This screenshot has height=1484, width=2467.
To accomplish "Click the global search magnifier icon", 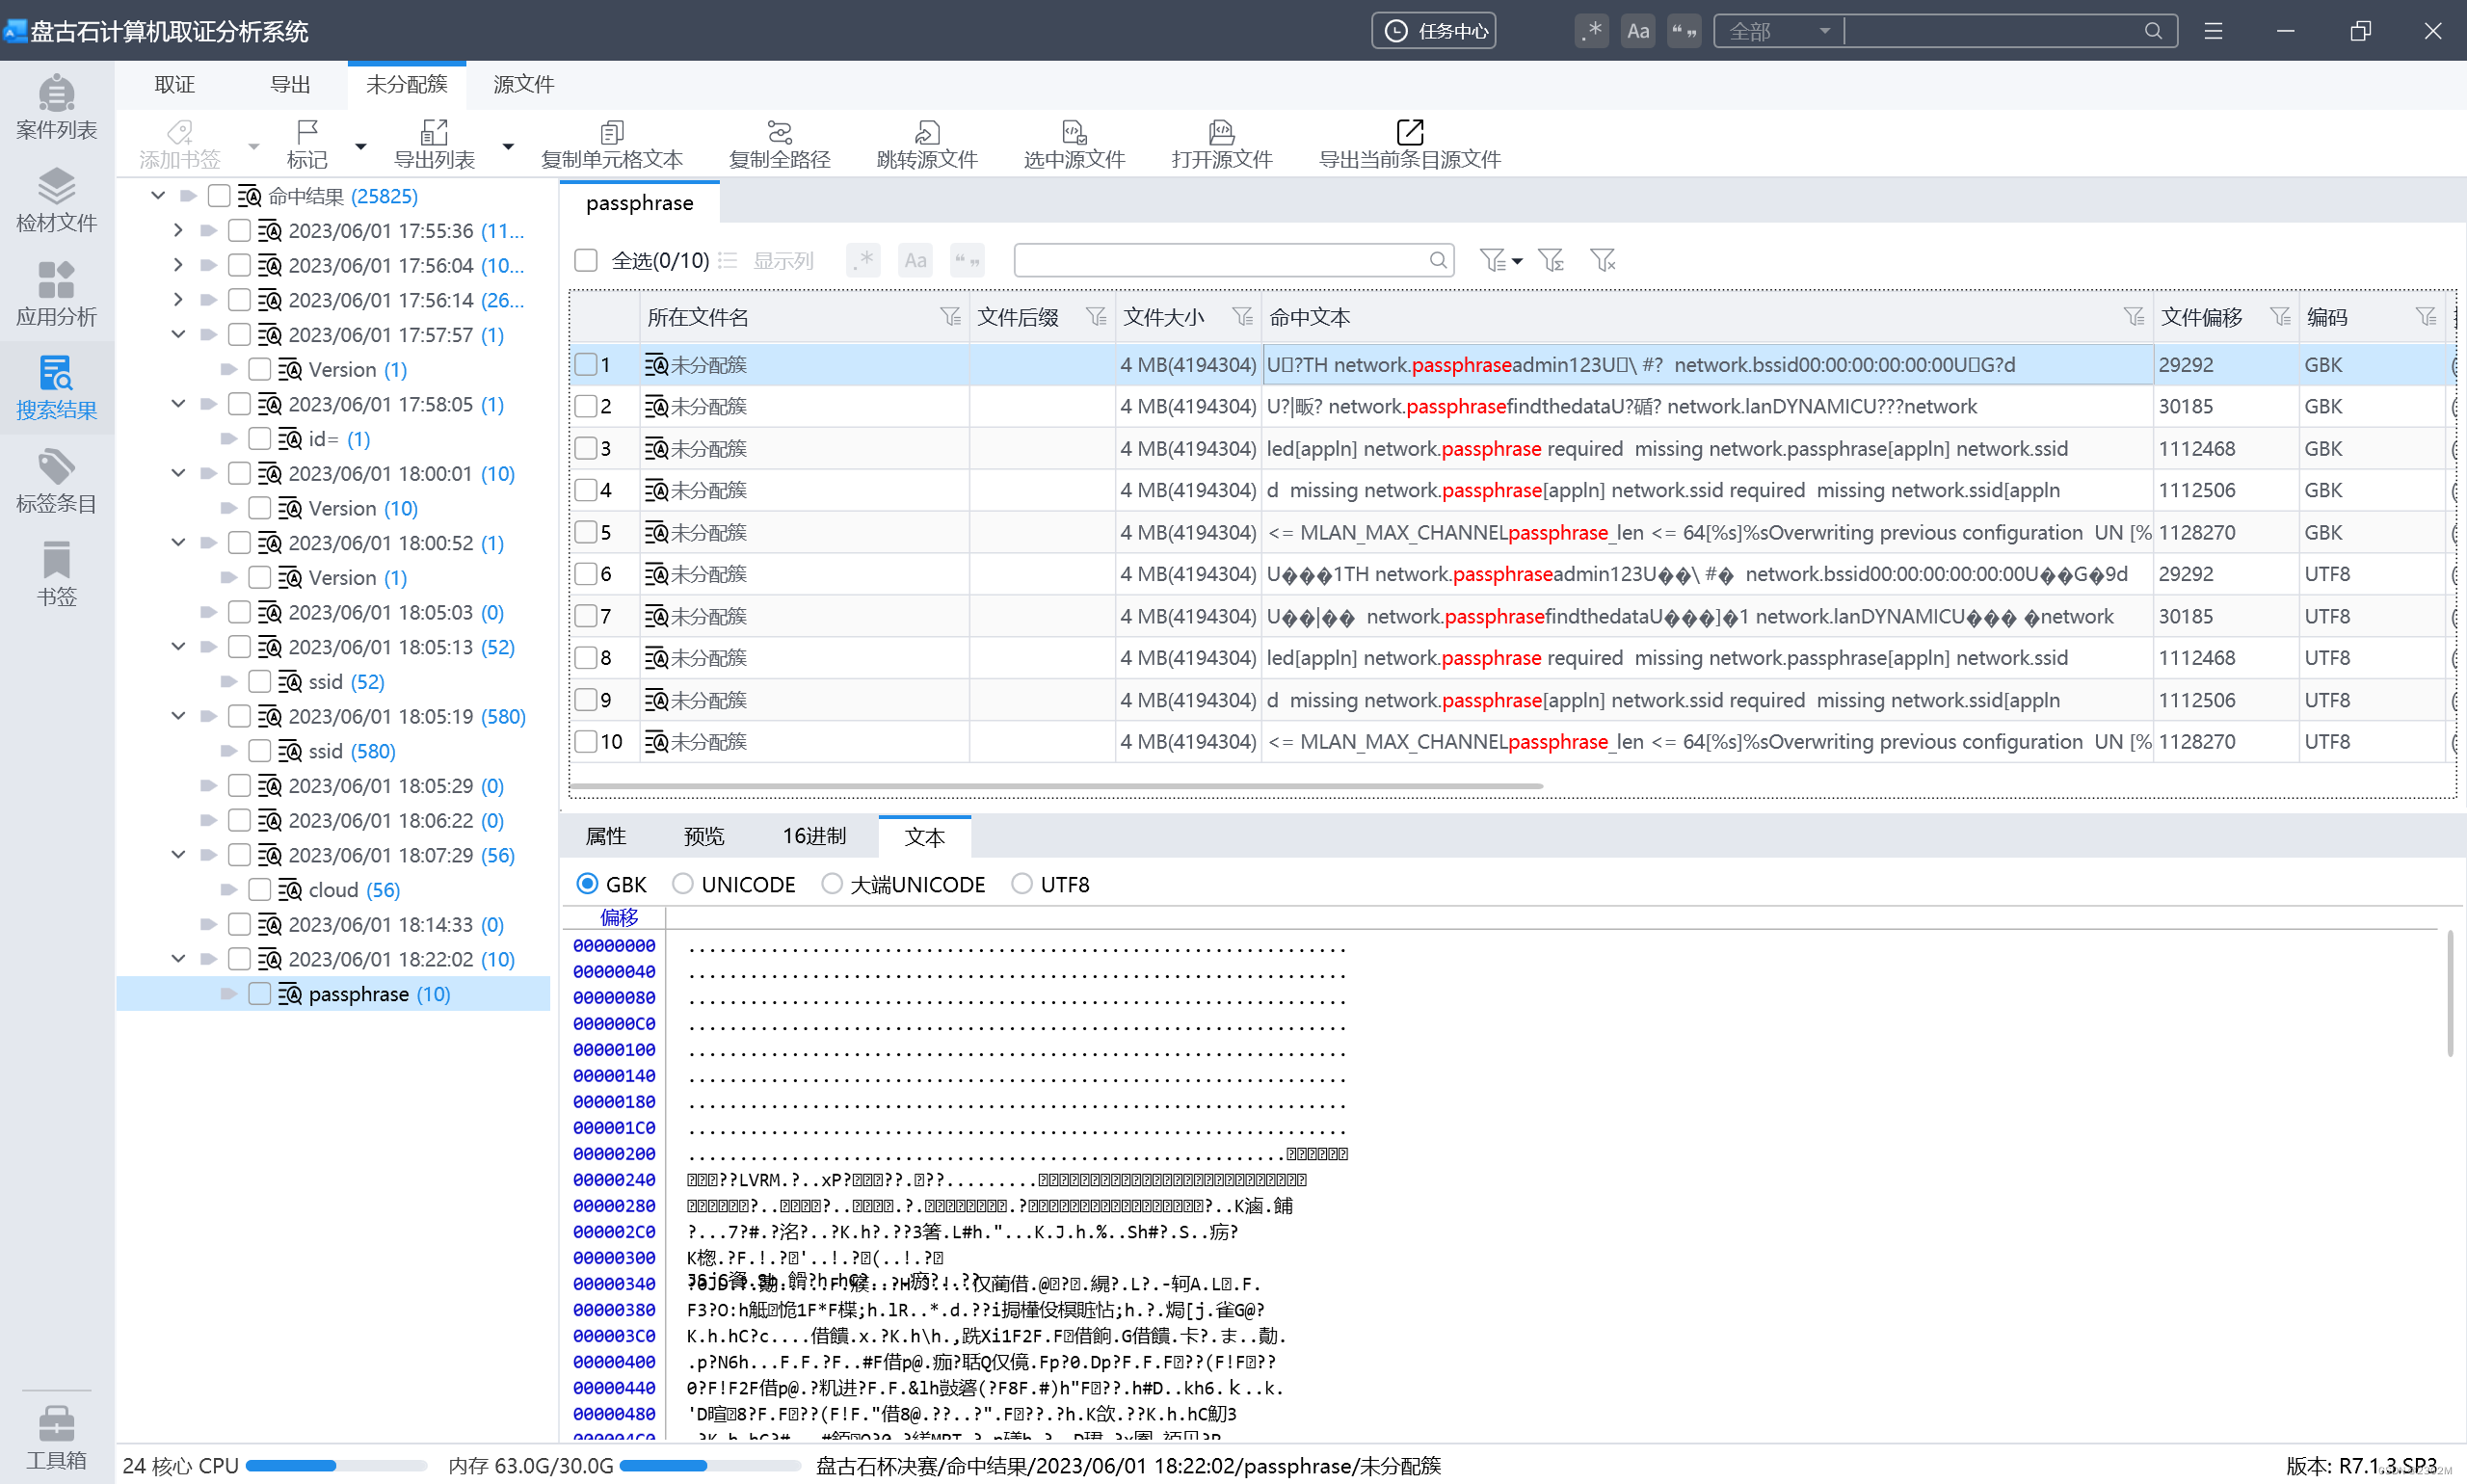I will point(2153,31).
